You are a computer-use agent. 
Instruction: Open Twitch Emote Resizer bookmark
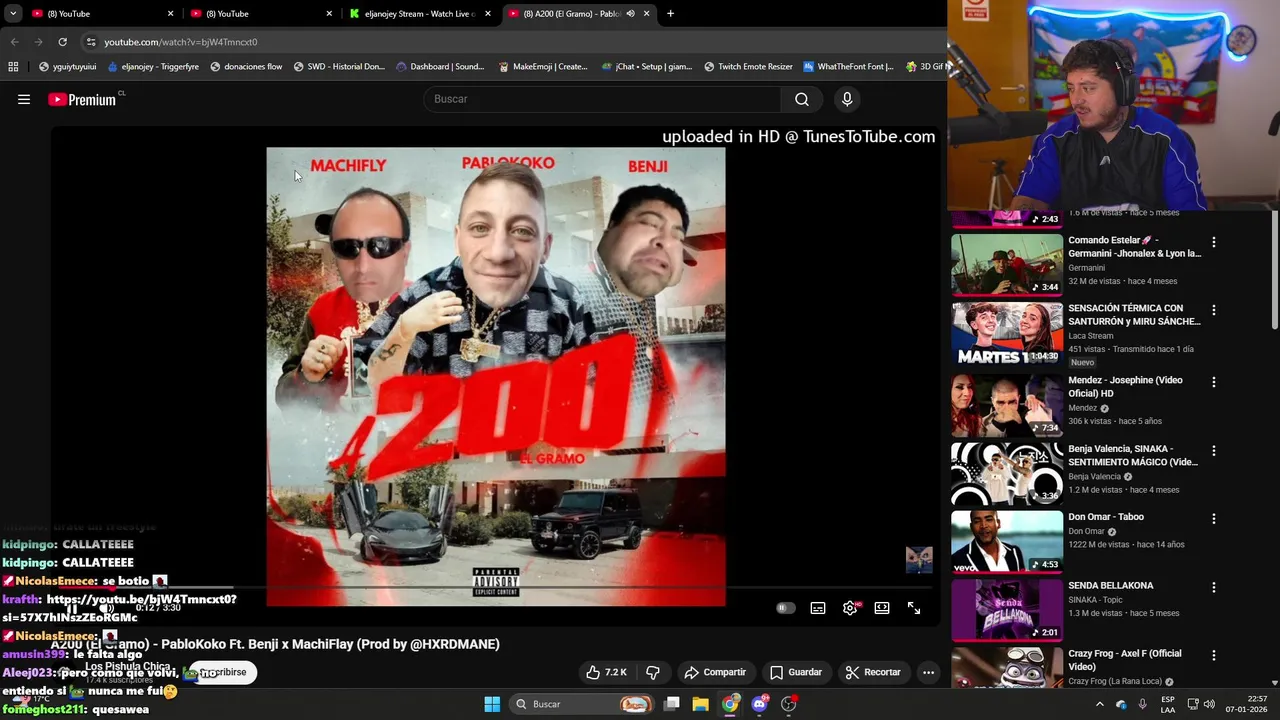(x=747, y=67)
